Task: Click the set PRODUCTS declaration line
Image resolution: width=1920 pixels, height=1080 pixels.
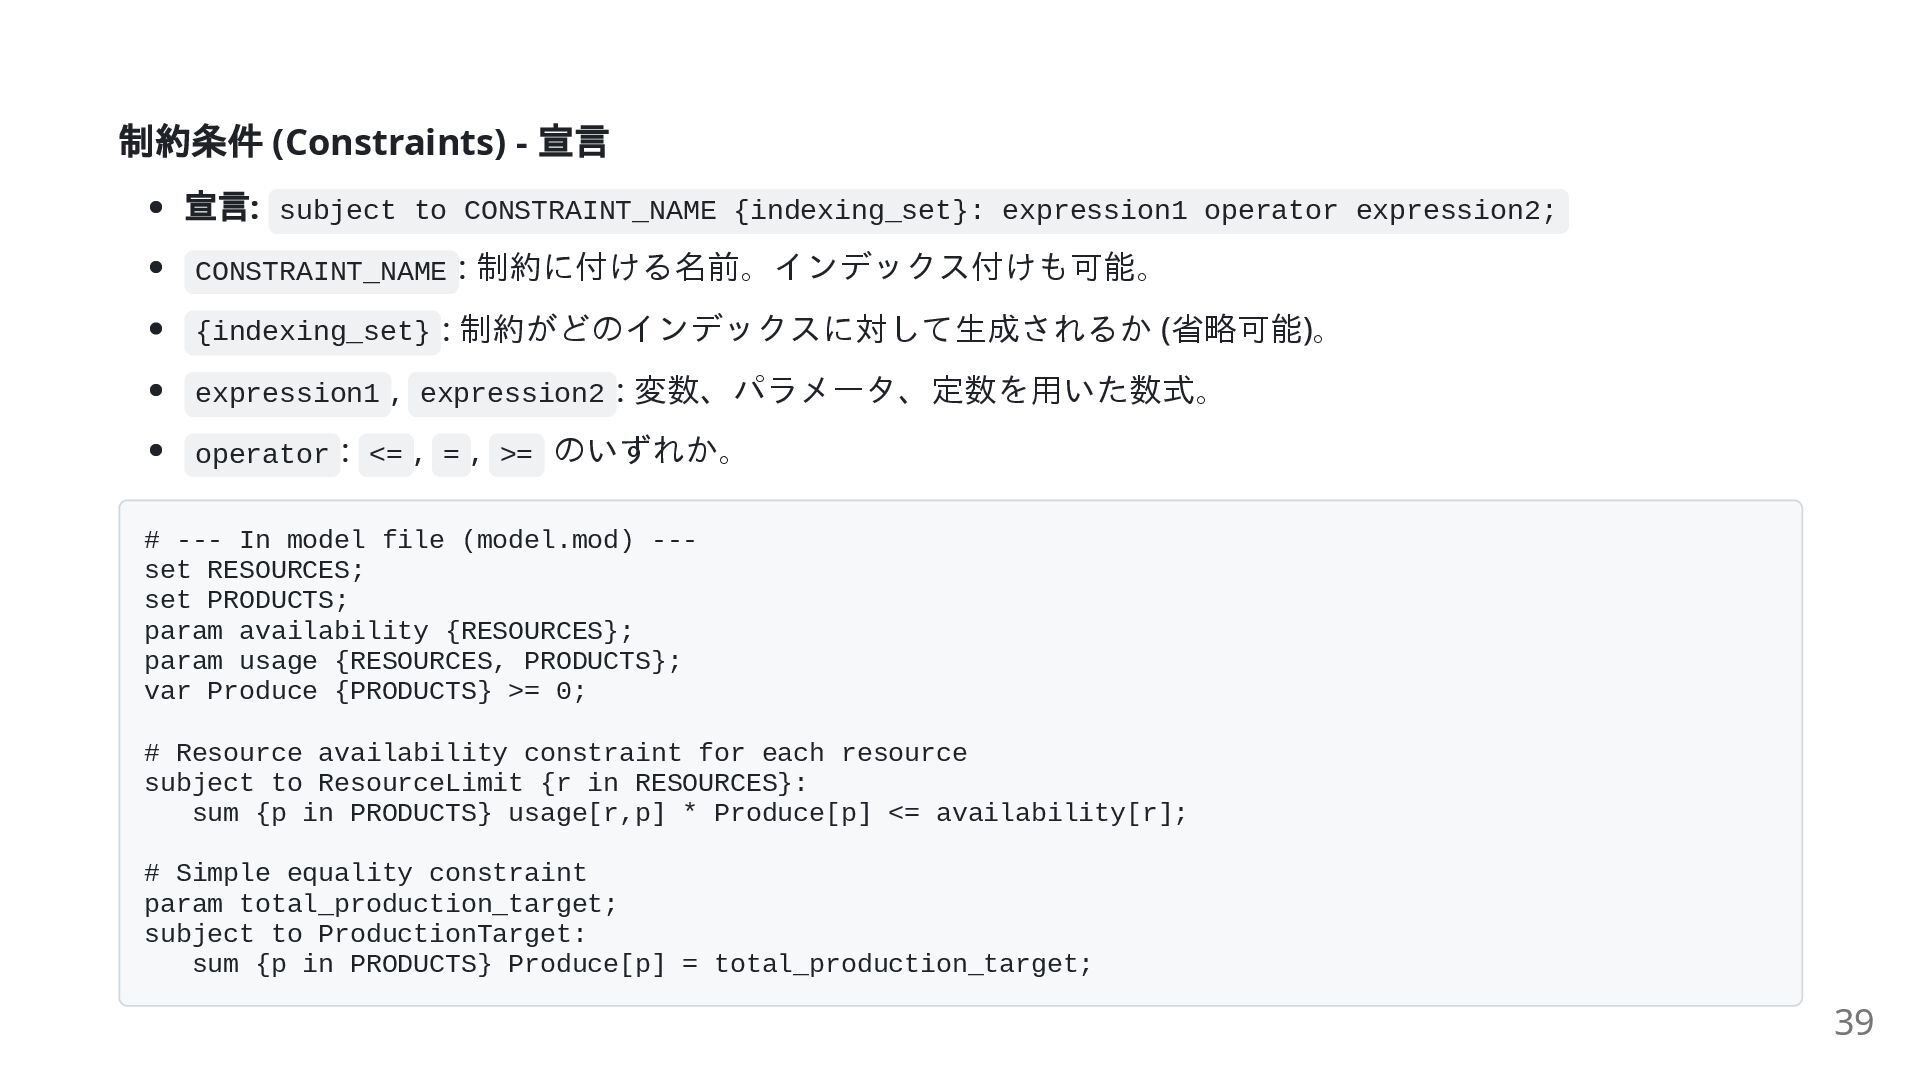Action: (246, 601)
